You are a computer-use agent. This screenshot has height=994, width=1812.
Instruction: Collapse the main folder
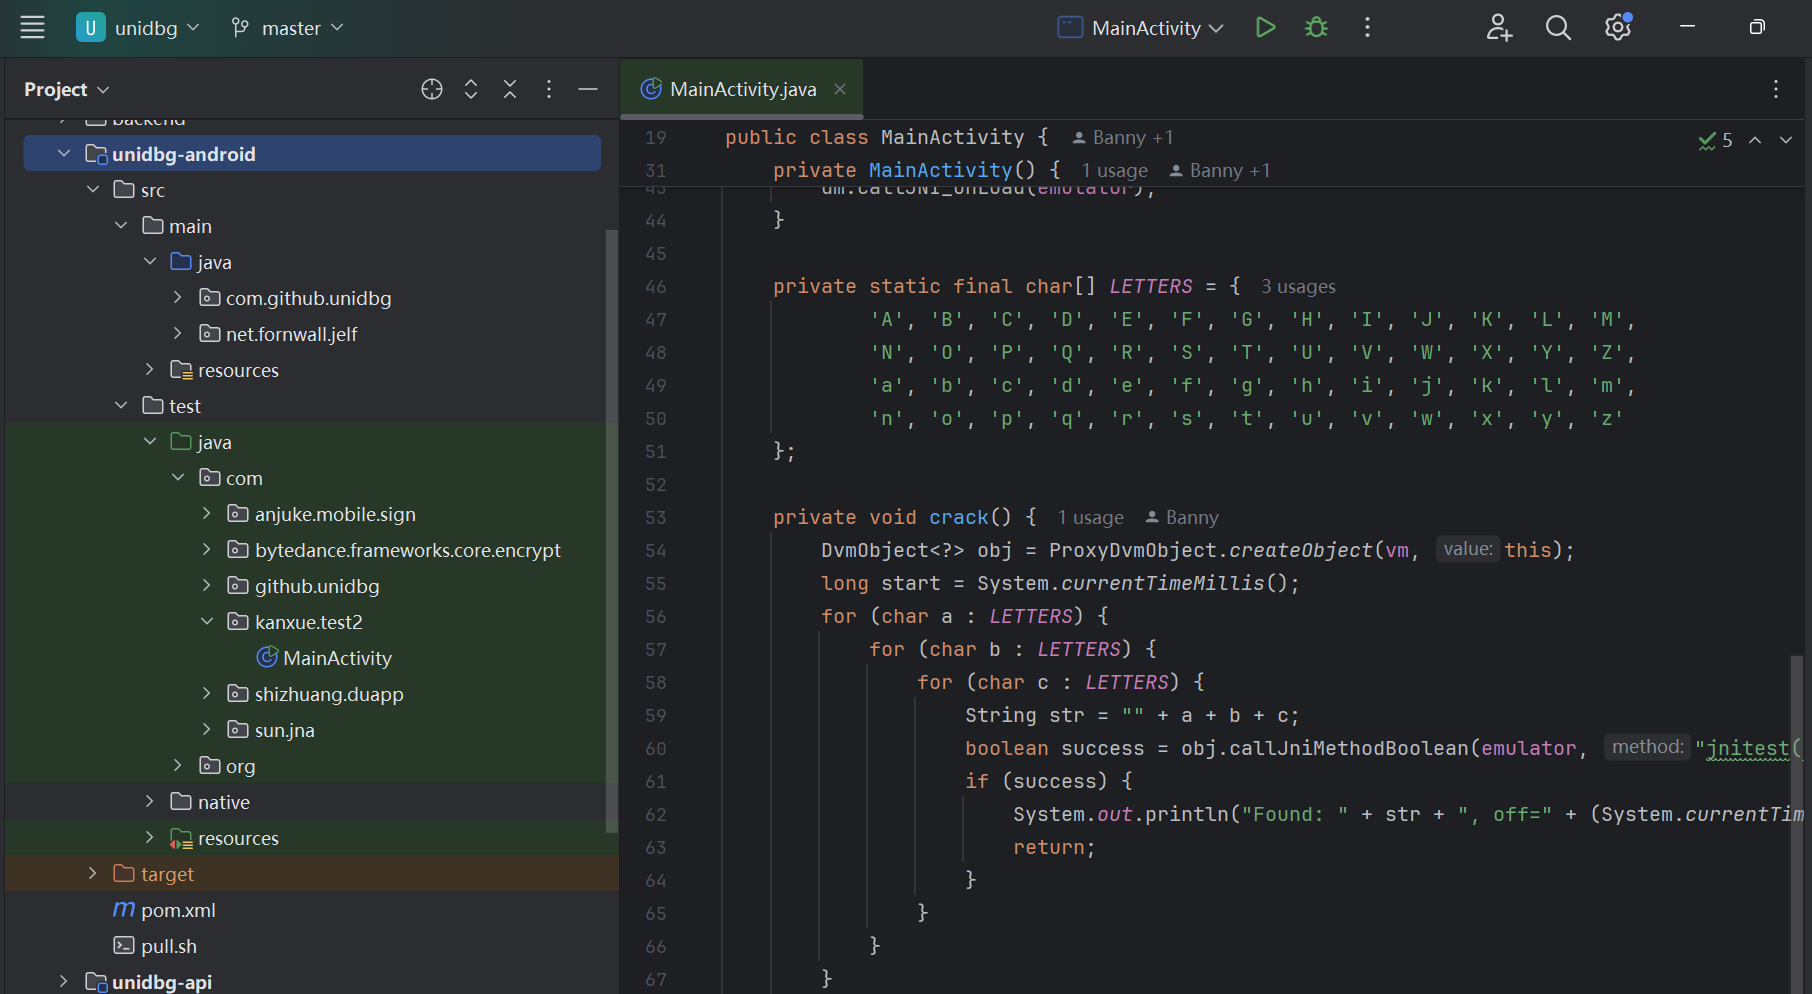tap(121, 225)
